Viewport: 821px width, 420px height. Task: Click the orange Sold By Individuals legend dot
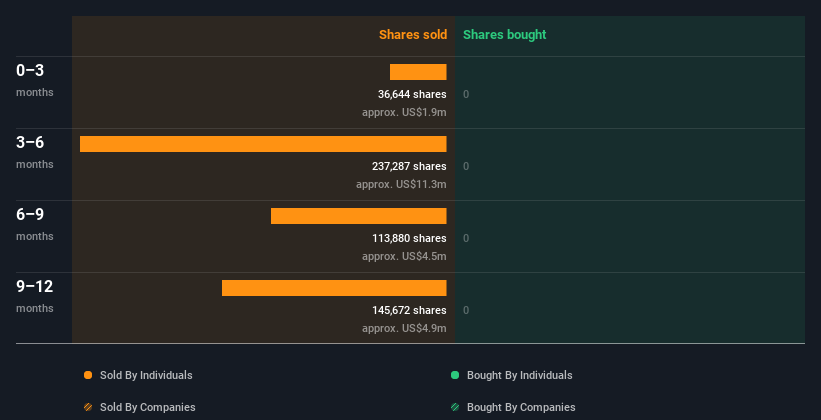coord(88,375)
